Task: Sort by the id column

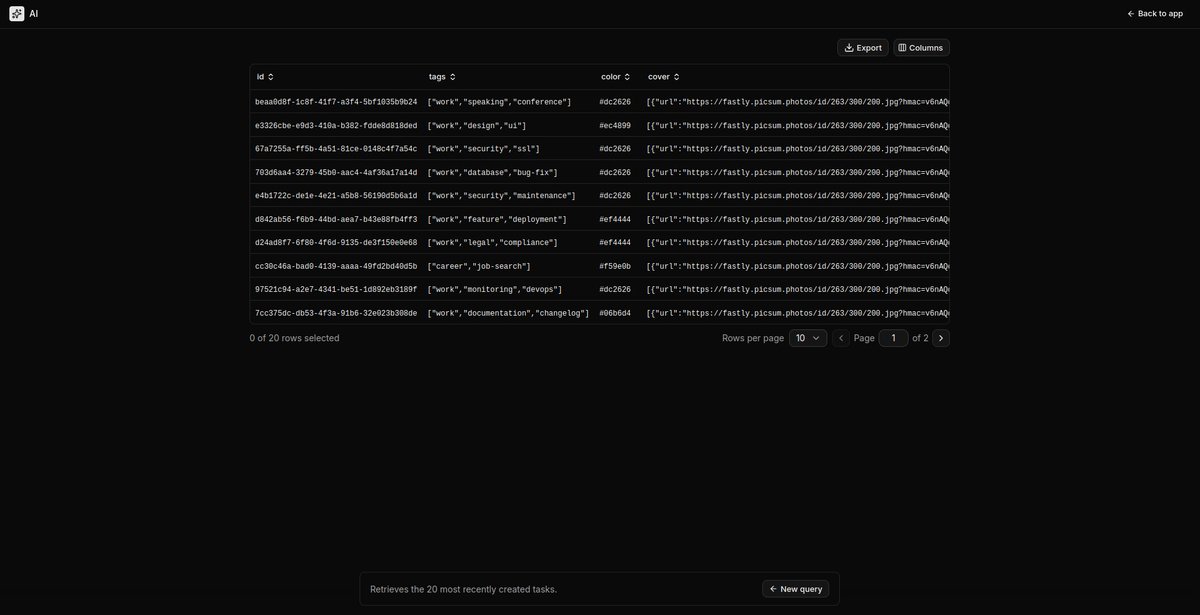Action: (x=265, y=77)
